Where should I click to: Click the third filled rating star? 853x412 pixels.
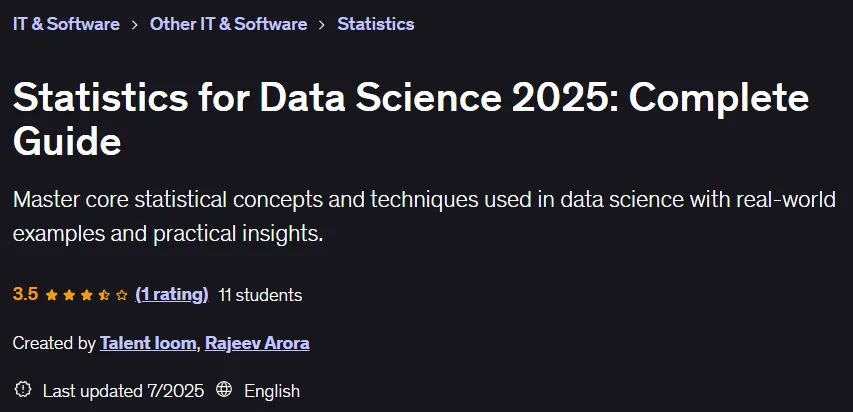(86, 295)
